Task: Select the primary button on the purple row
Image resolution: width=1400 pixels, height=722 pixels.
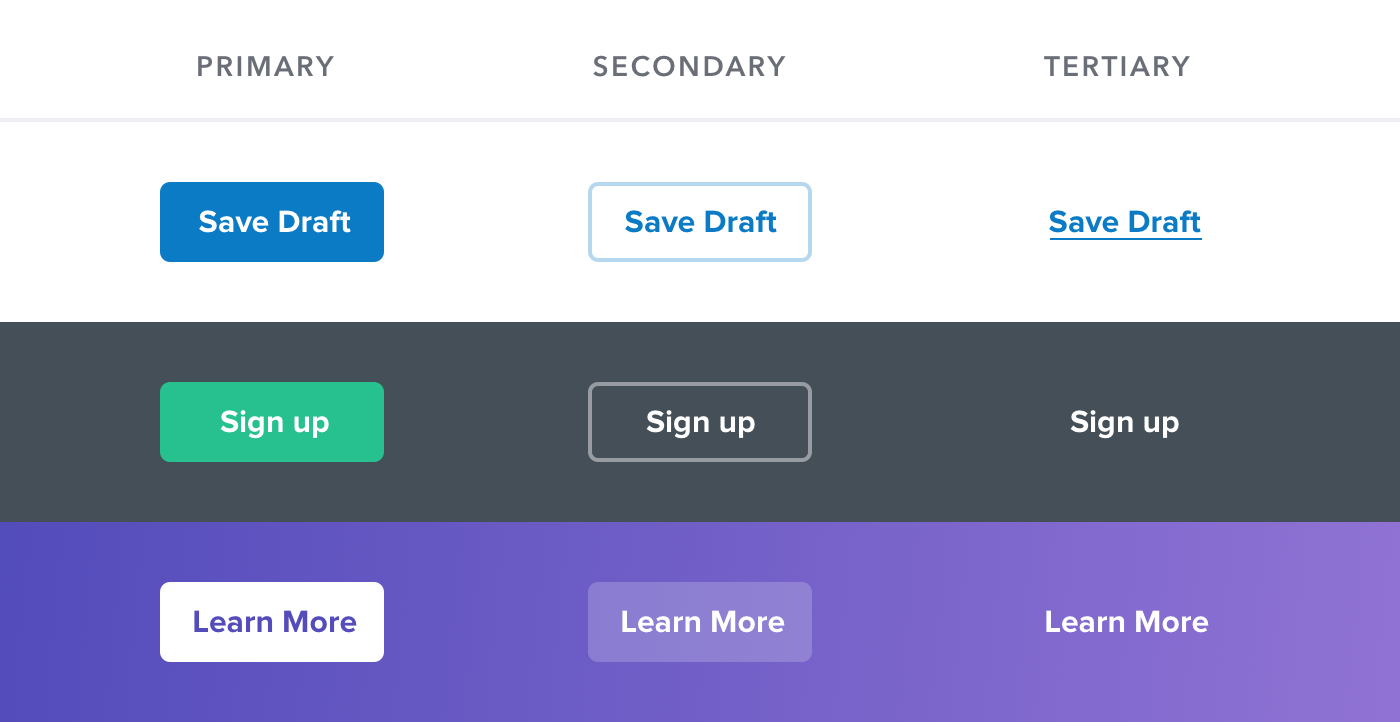Action: (272, 622)
